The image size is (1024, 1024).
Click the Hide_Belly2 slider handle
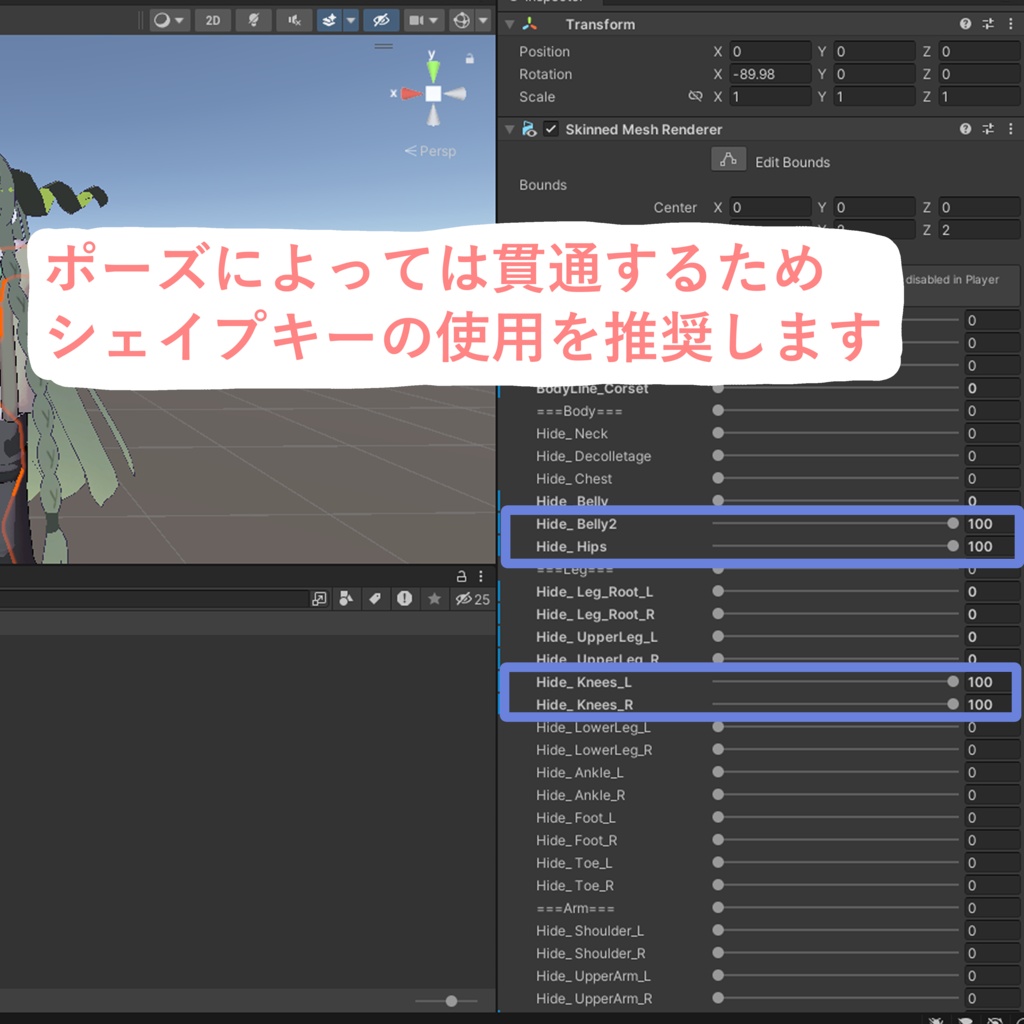pyautogui.click(x=953, y=523)
